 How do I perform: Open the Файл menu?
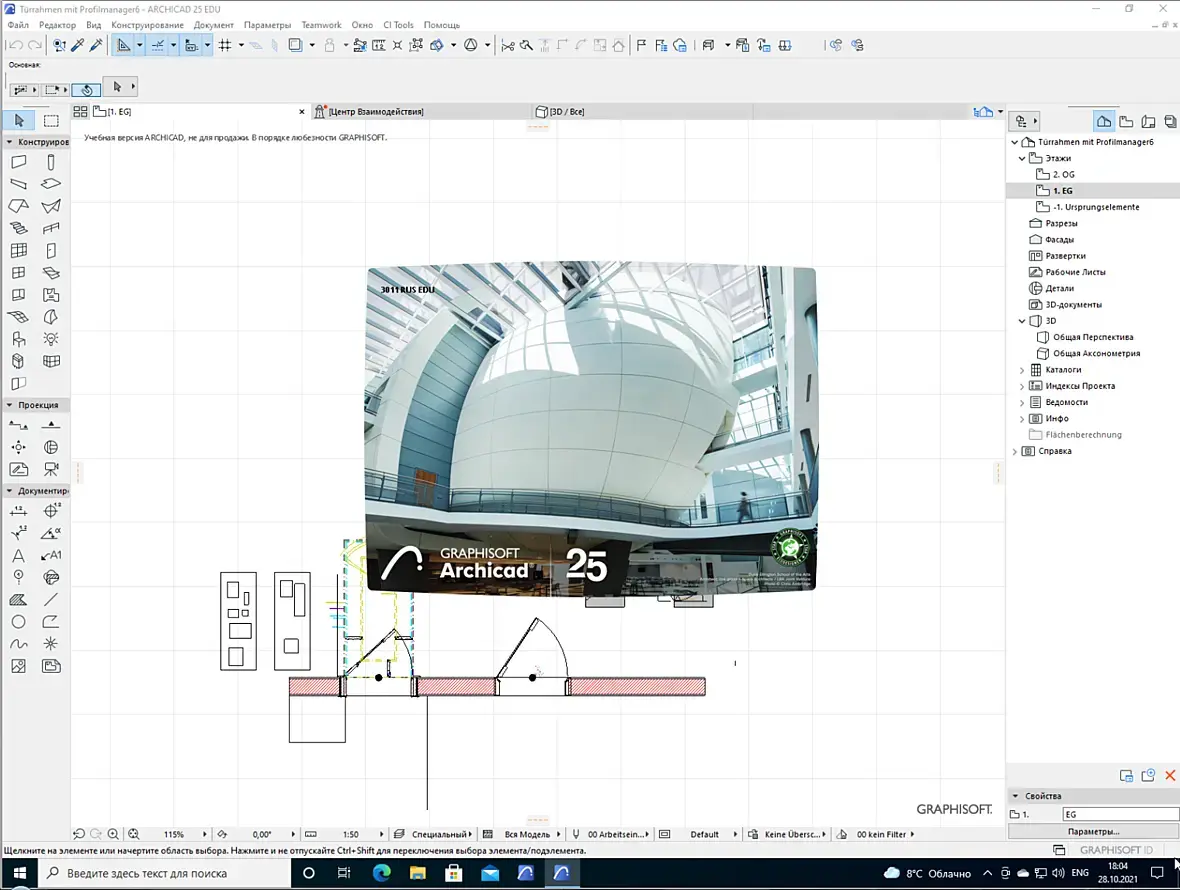click(18, 25)
